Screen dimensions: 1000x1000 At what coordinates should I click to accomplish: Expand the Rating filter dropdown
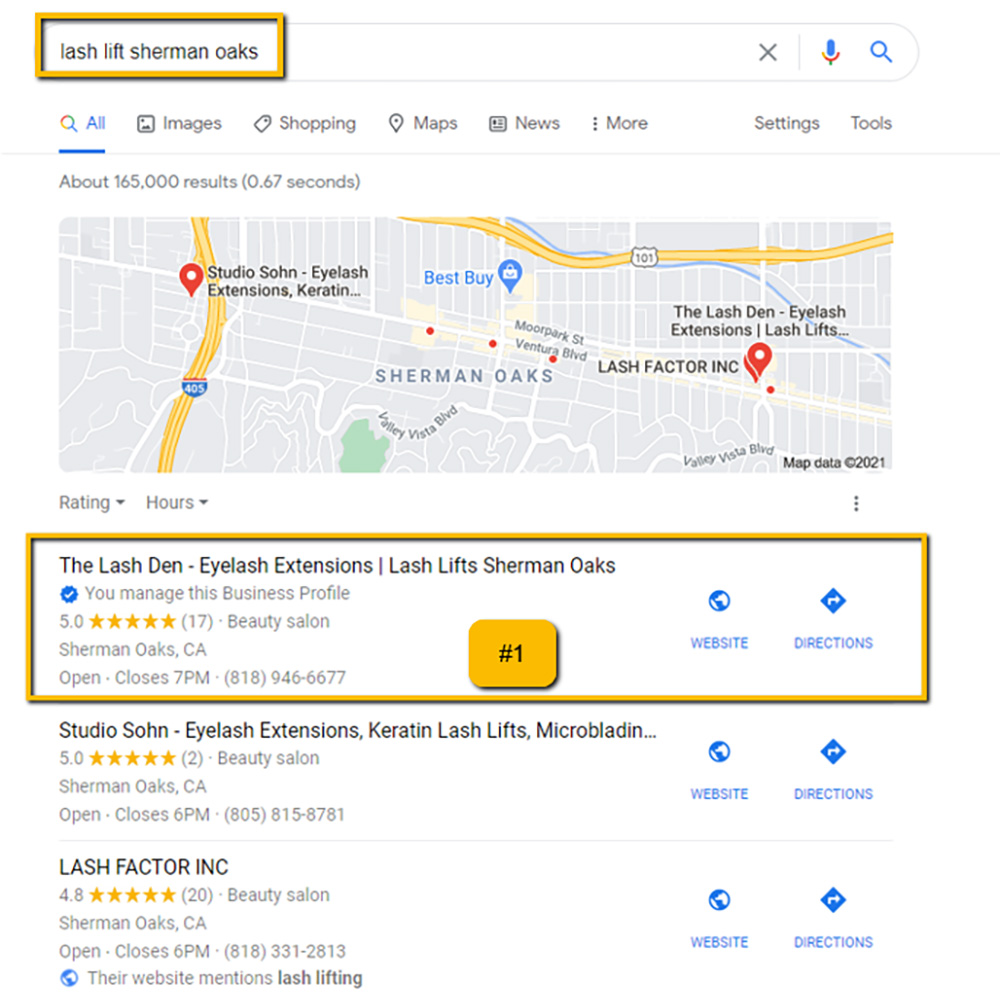pos(92,503)
